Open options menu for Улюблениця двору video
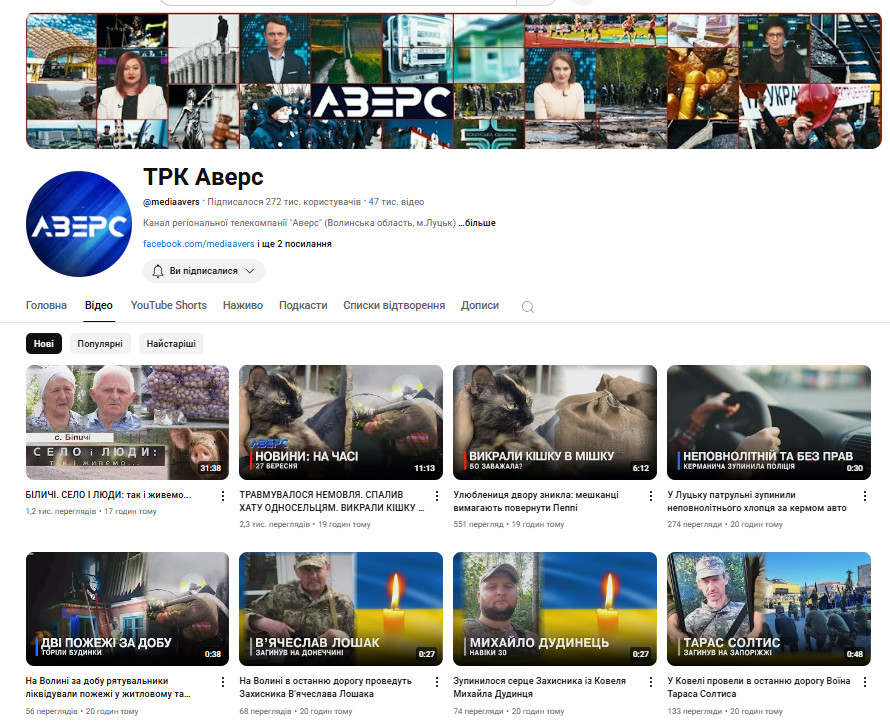Image resolution: width=890 pixels, height=727 pixels. click(650, 496)
